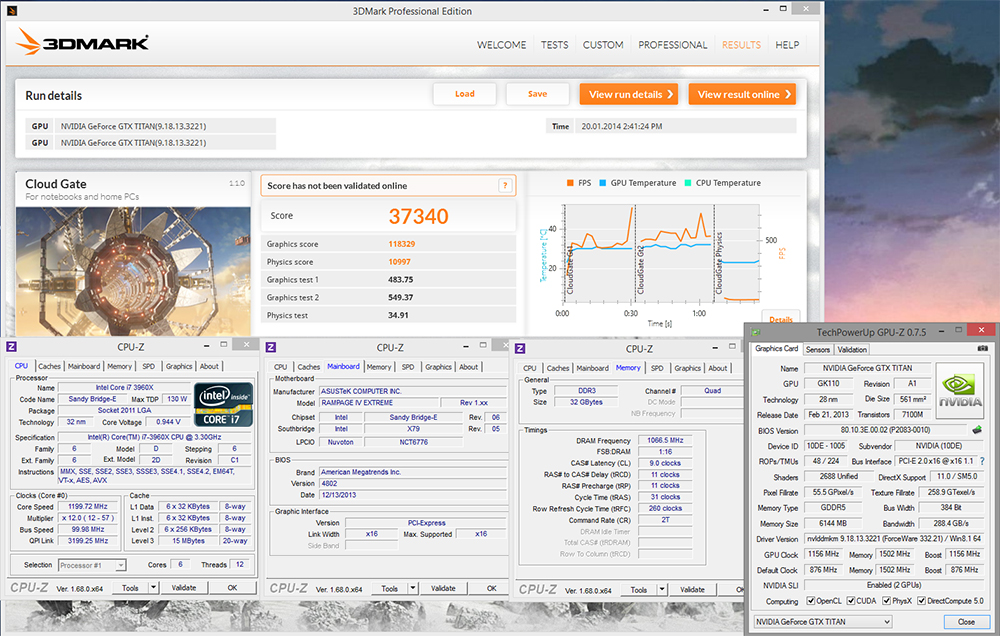Viewport: 1000px width, 636px height.
Task: Expand Tools arrow in the Mainboard window
Action: [413, 588]
